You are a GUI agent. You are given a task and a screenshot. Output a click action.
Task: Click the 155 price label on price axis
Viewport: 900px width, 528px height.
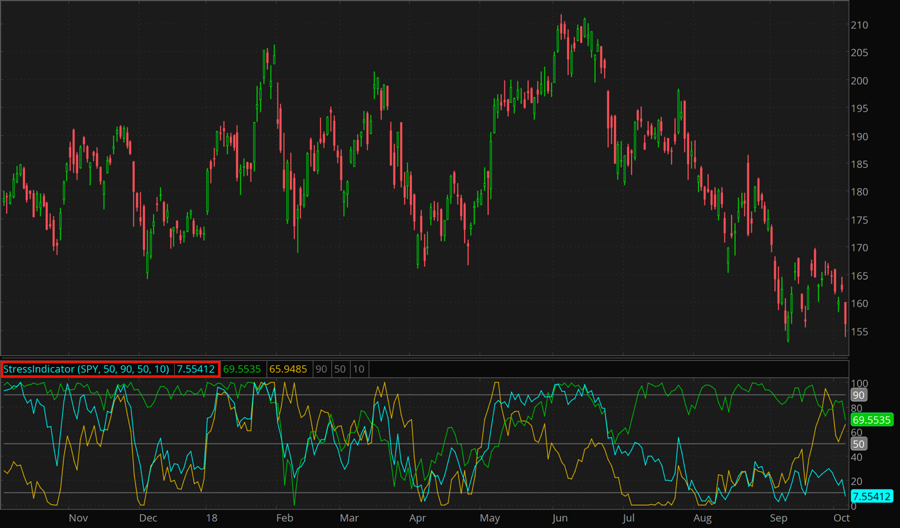click(x=859, y=332)
